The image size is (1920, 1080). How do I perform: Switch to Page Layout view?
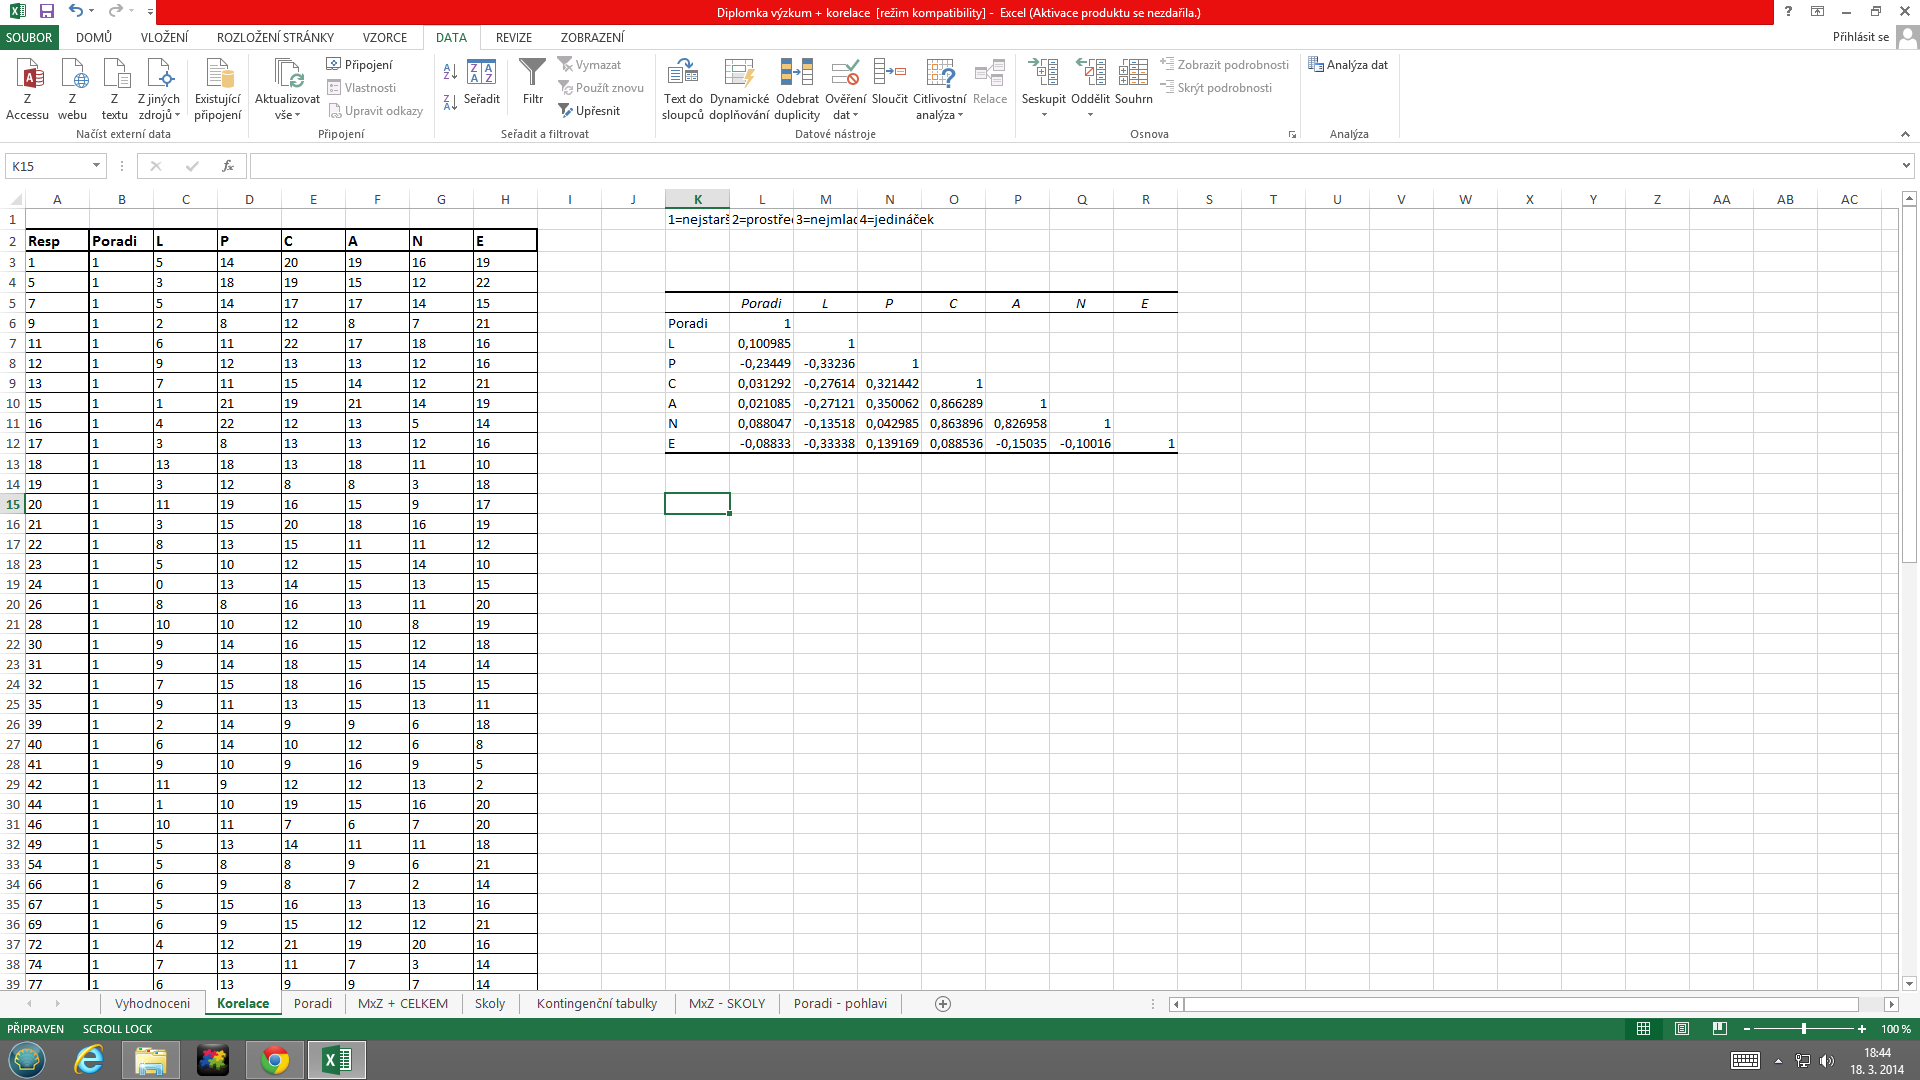click(x=1682, y=1029)
